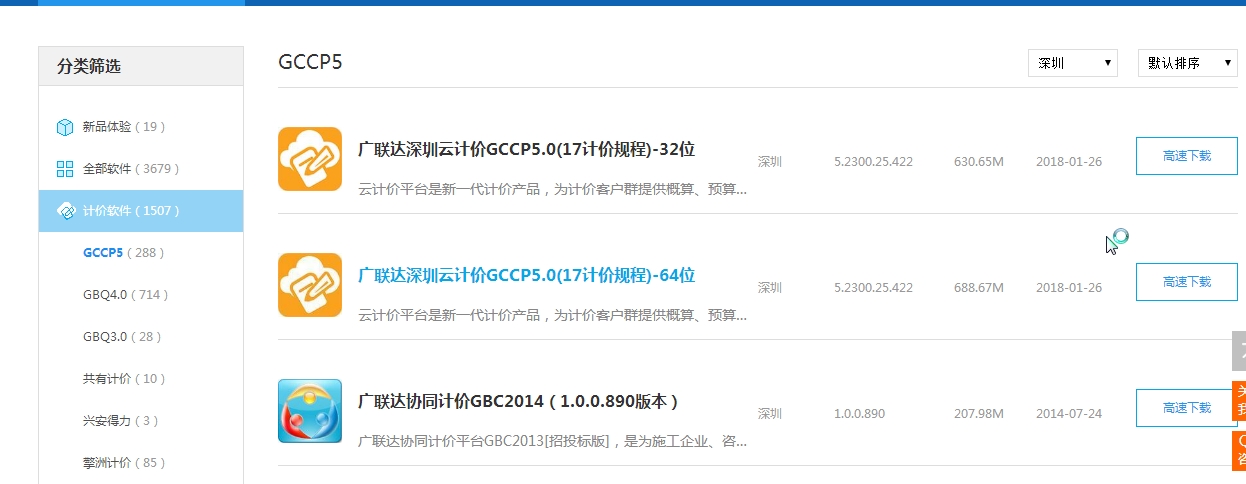Click date 2018-01-26 in 32位 row
1246x484 pixels.
[x=1069, y=162]
